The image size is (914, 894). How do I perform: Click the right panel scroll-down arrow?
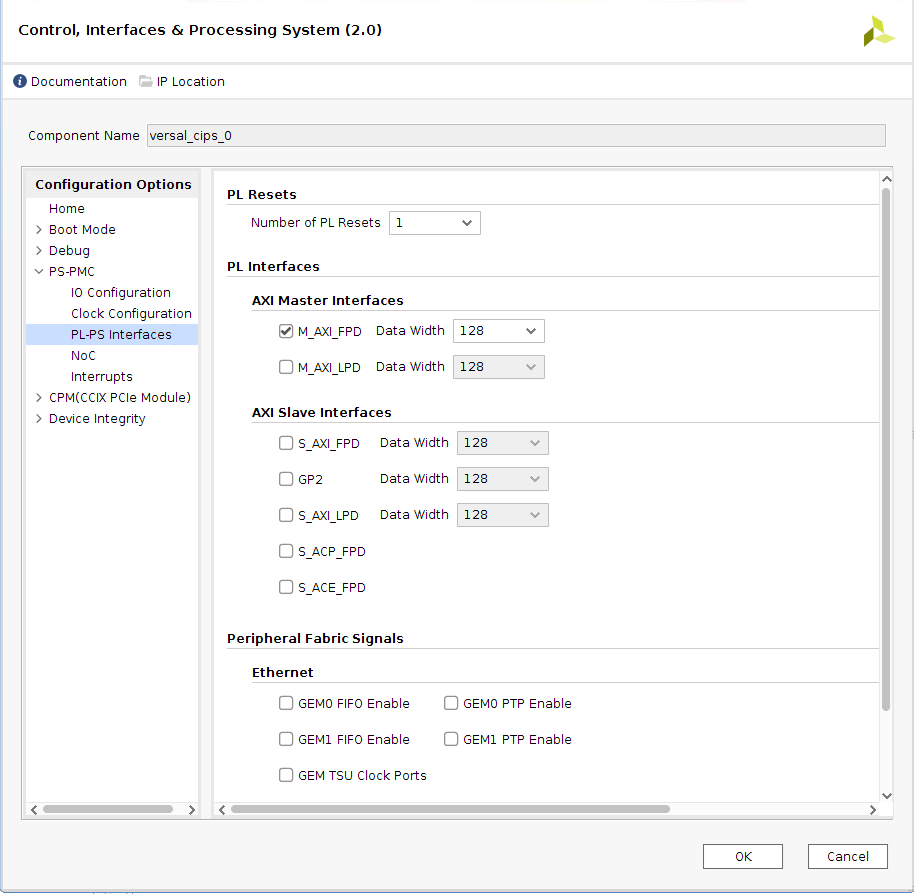click(x=887, y=796)
